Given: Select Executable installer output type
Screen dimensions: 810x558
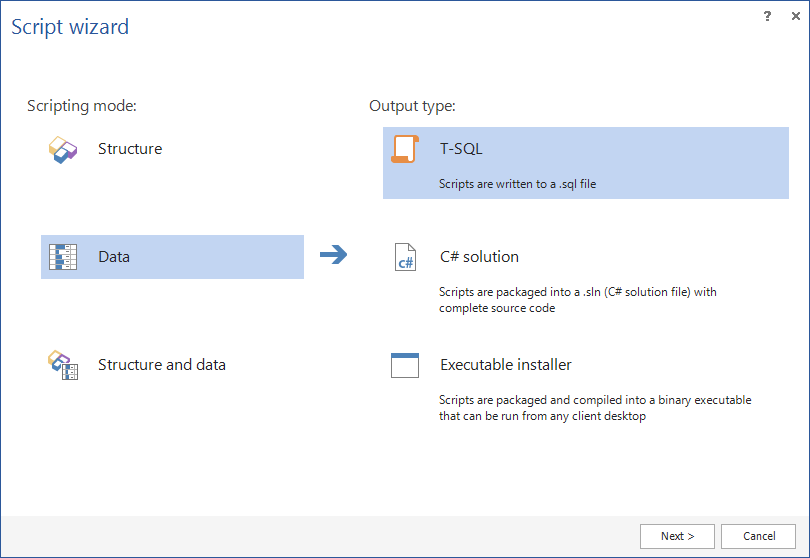Looking at the screenshot, I should tap(506, 365).
